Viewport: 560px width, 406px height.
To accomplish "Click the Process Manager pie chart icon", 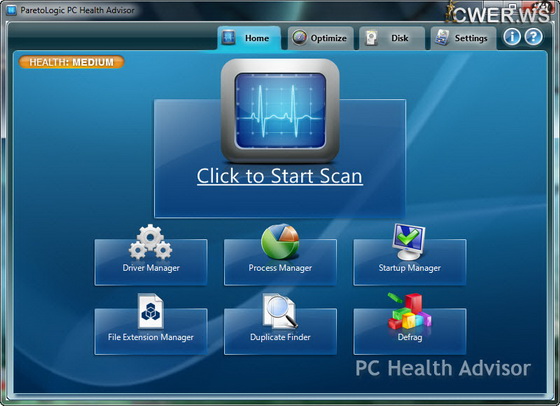I will (x=280, y=241).
